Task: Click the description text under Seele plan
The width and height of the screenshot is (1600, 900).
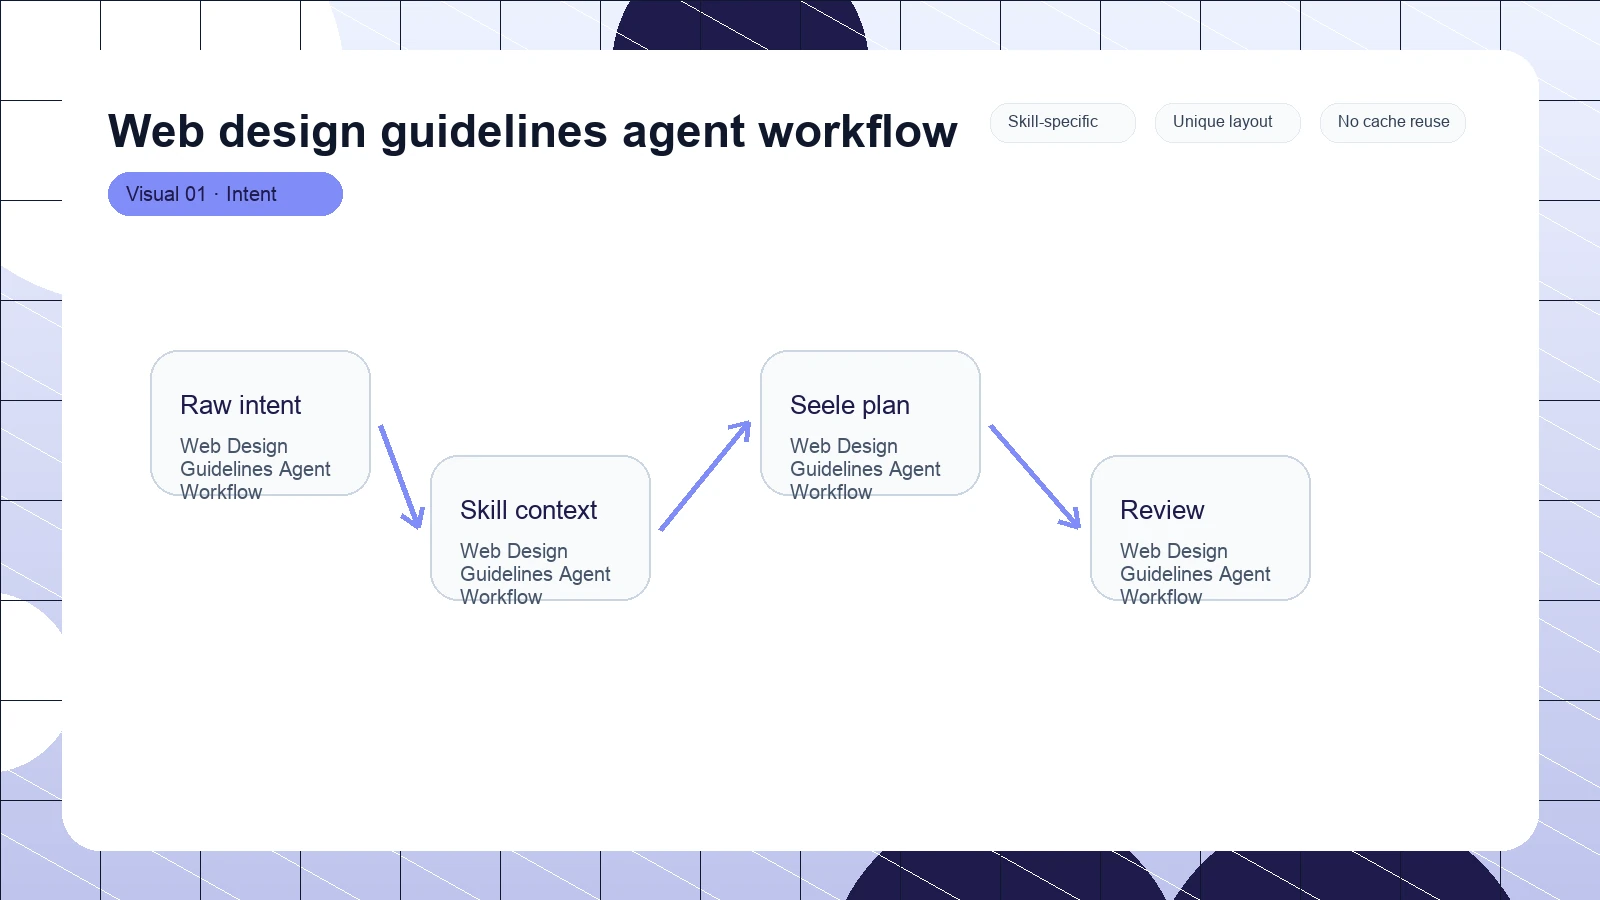Action: tap(865, 469)
